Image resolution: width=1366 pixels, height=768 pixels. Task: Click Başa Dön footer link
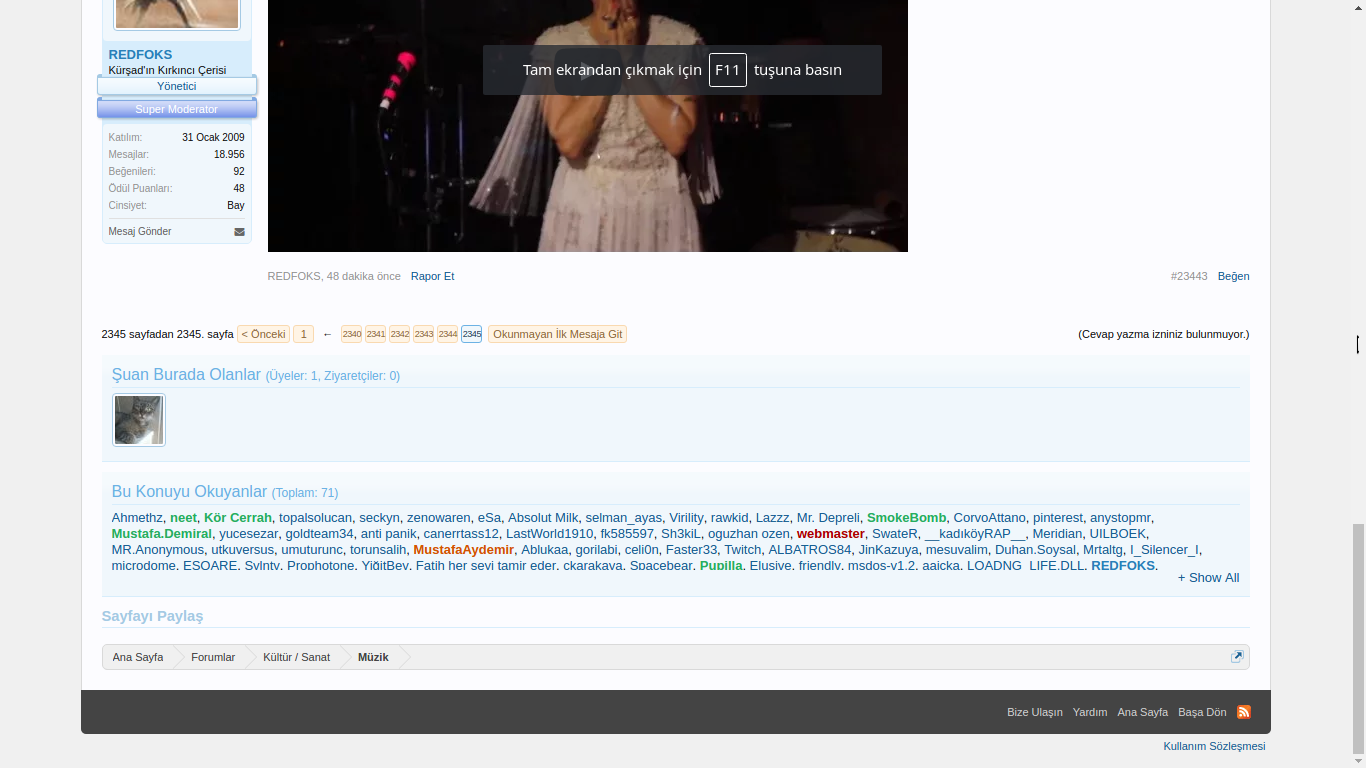pyautogui.click(x=1202, y=712)
